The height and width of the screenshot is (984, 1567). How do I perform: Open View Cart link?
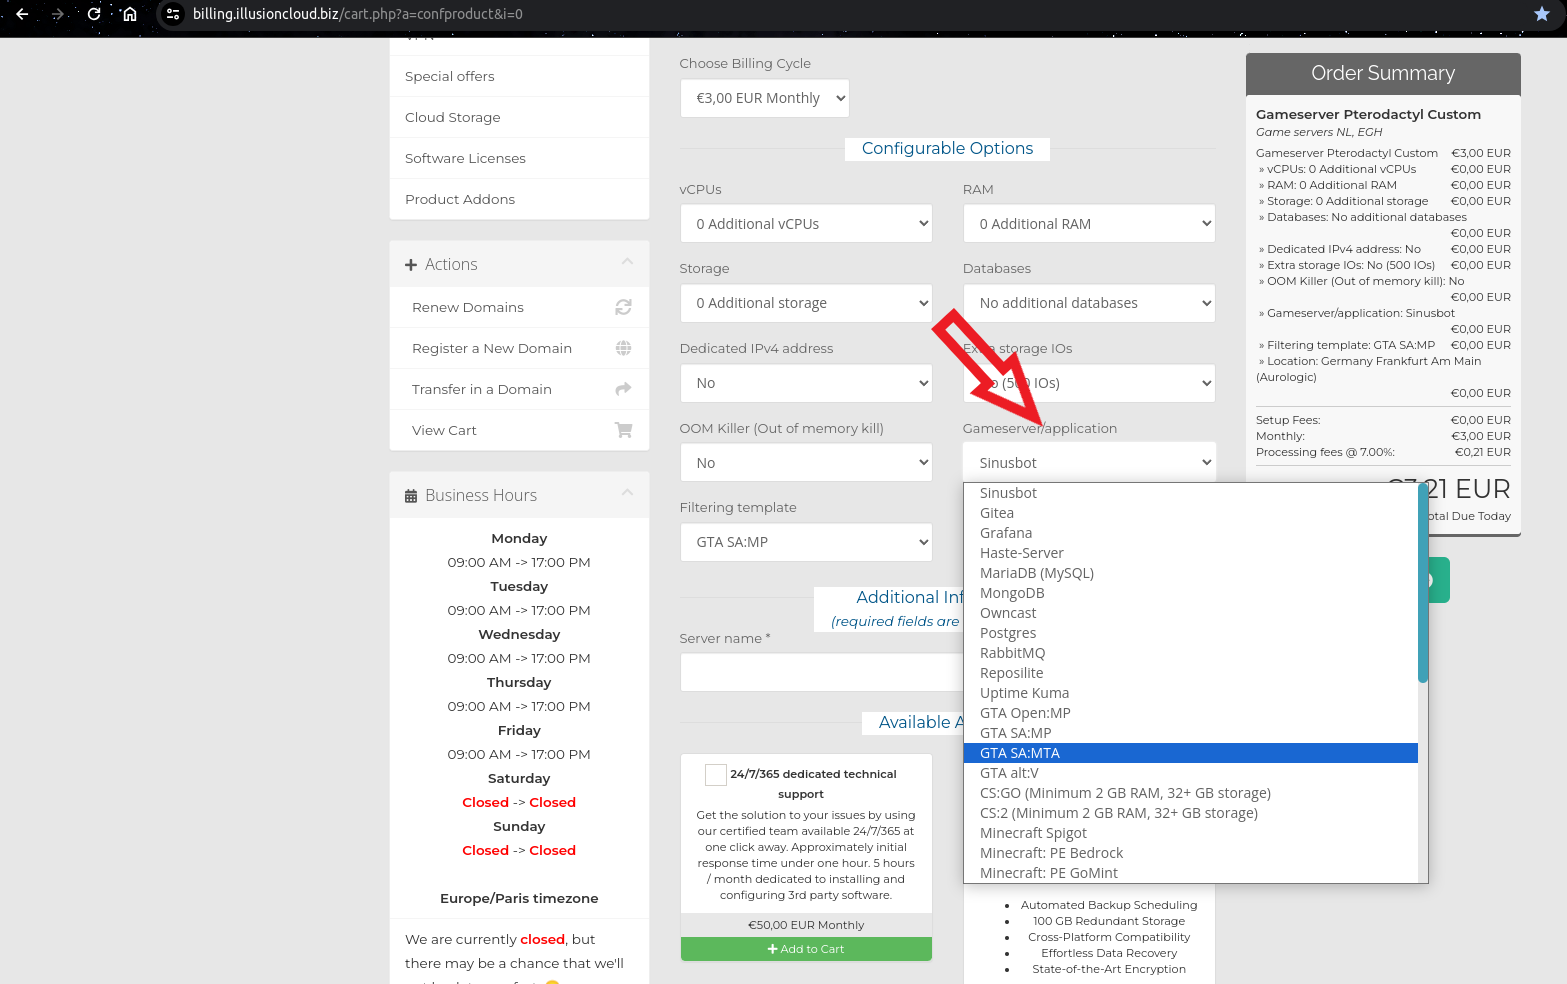point(519,430)
